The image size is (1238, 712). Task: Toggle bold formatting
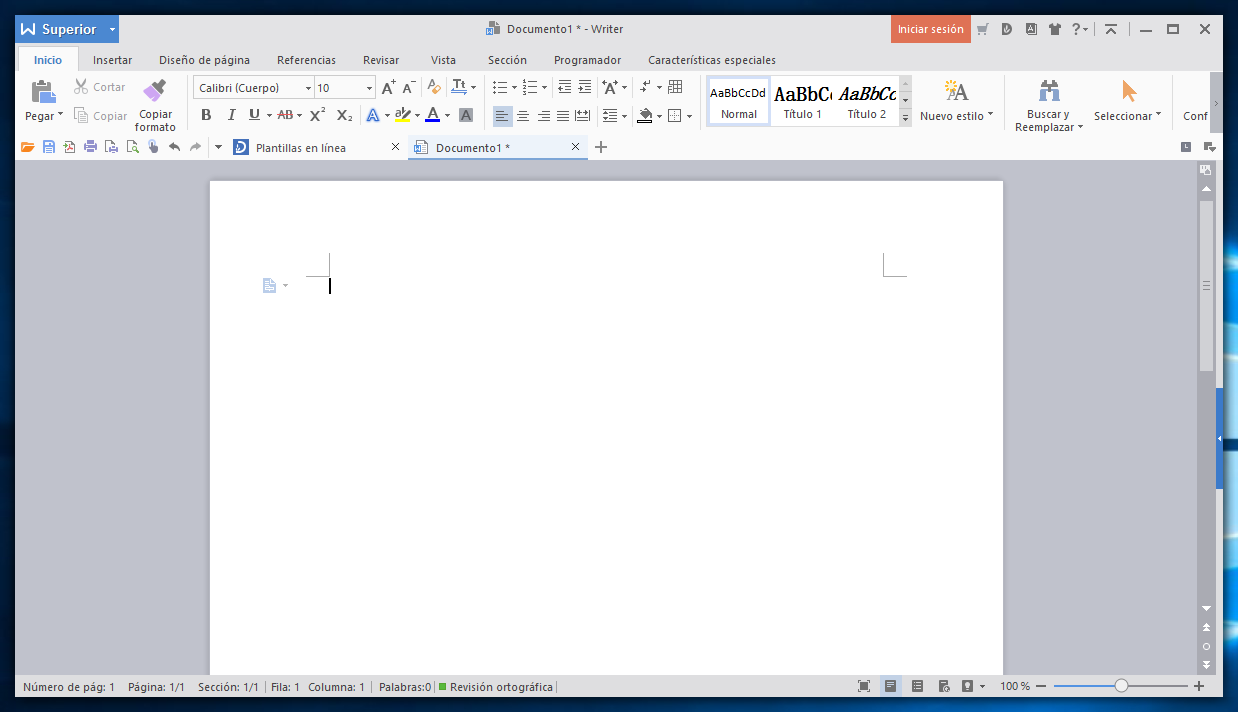click(x=205, y=115)
